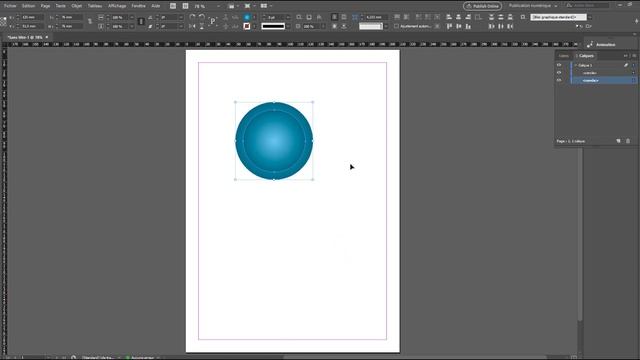
Task: Open the Affichage menu
Action: point(117,6)
